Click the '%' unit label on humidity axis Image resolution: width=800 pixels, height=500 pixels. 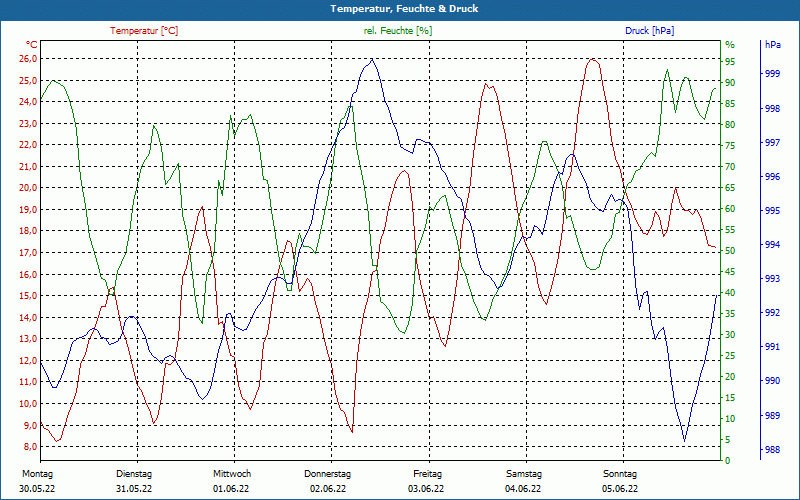730,45
